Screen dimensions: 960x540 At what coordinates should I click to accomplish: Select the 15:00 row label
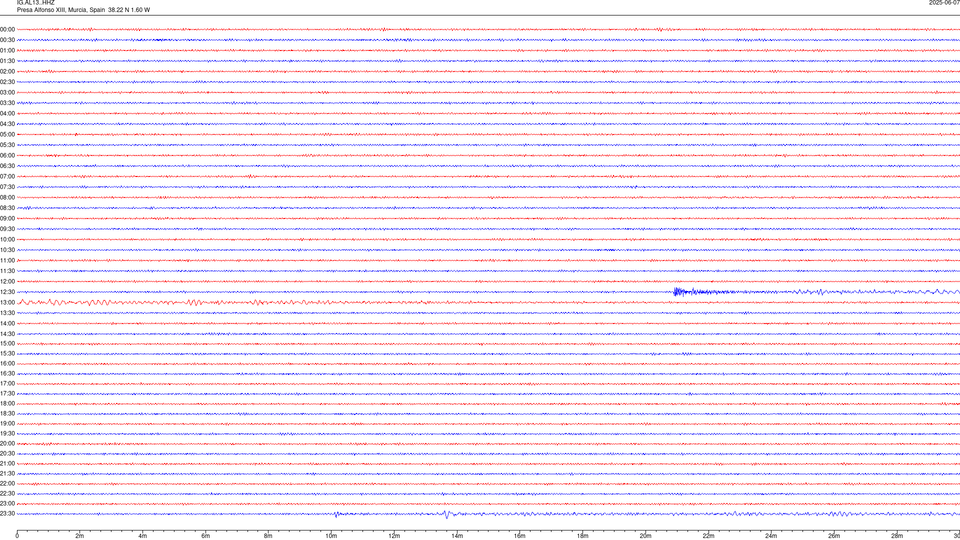coord(7,343)
